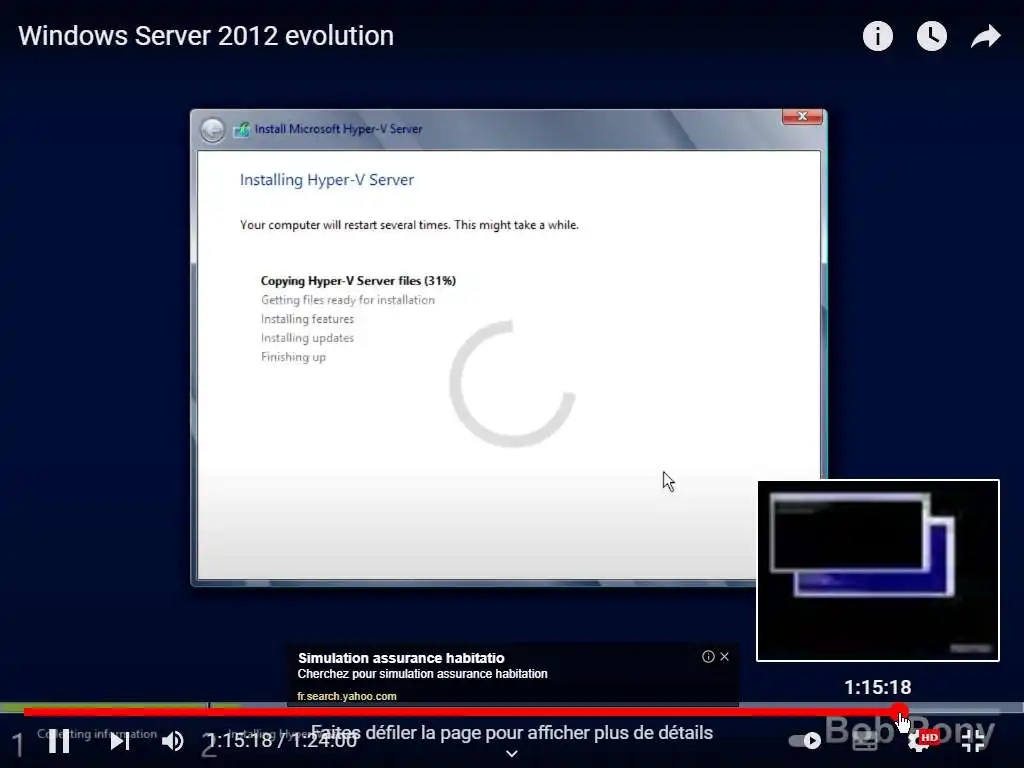The image size is (1024, 768).
Task: Close the ad overlay with X
Action: click(x=724, y=656)
